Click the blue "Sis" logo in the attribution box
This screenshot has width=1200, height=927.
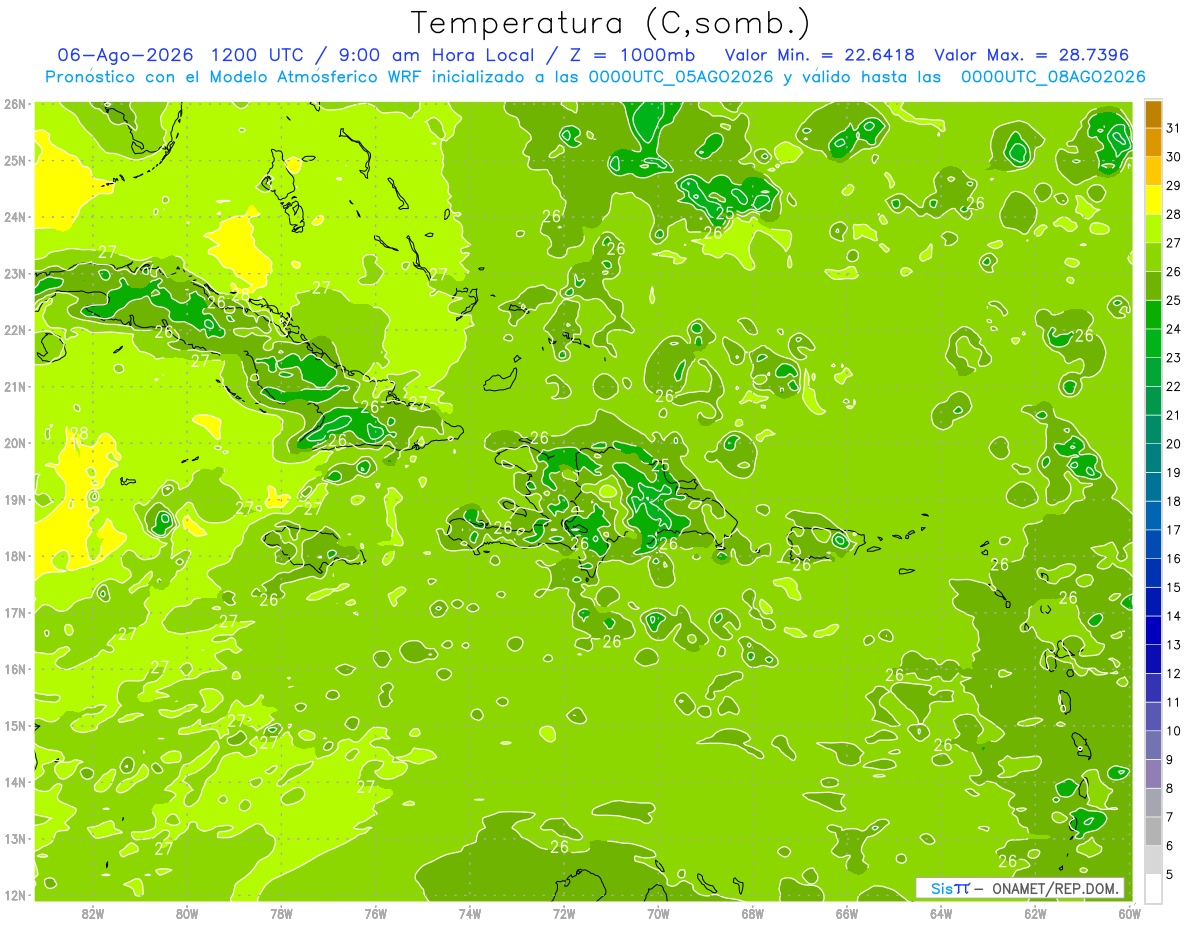point(941,889)
